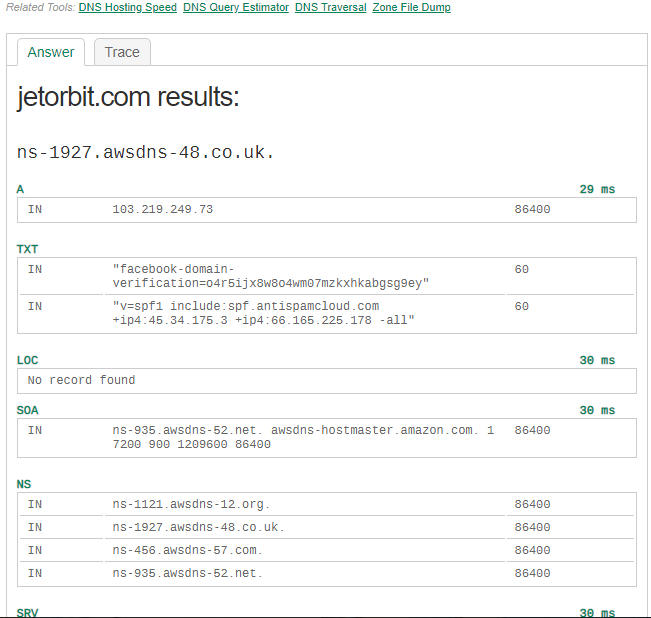Click the Related Tools label
Image resolution: width=651 pixels, height=618 pixels.
[x=41, y=7]
